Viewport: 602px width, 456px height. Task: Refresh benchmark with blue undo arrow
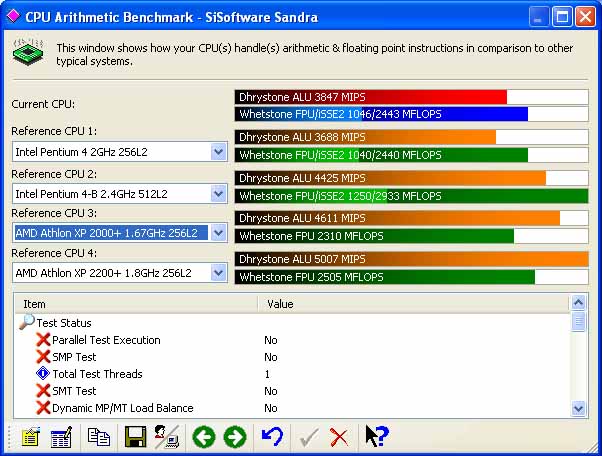point(272,437)
